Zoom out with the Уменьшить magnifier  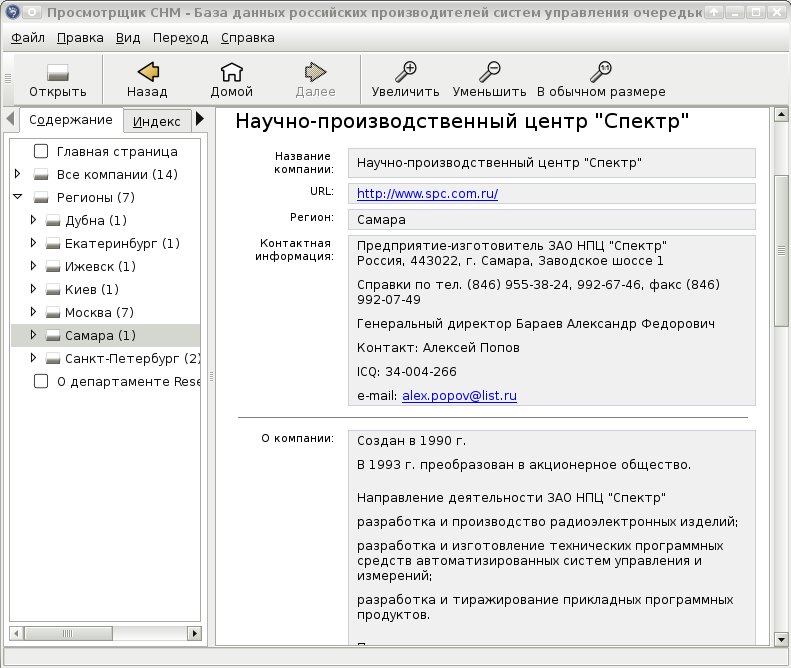click(x=489, y=72)
